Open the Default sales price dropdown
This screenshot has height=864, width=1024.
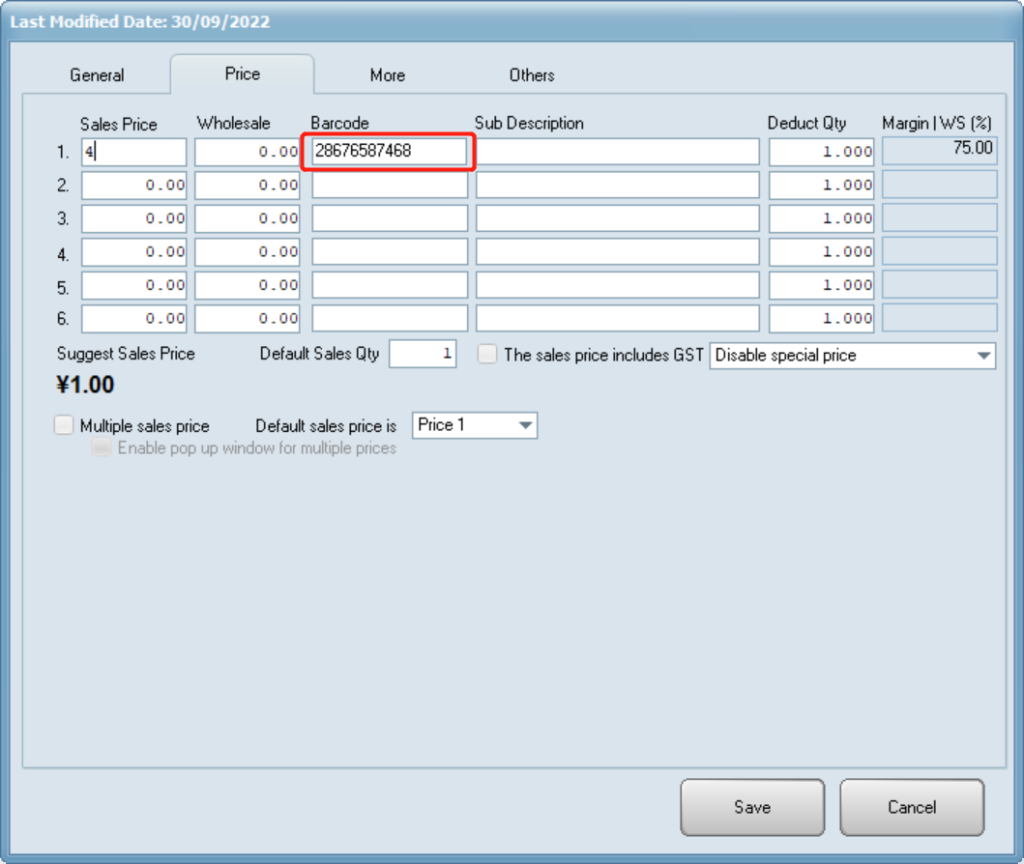pos(475,425)
